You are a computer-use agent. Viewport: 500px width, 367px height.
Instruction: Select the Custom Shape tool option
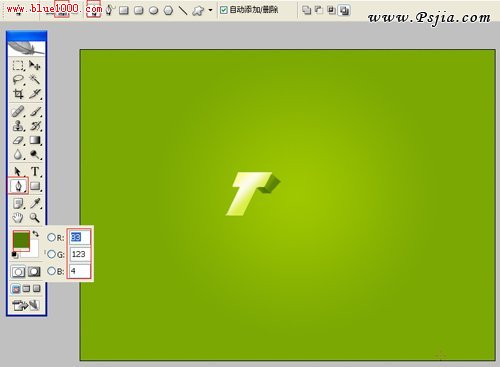click(198, 10)
